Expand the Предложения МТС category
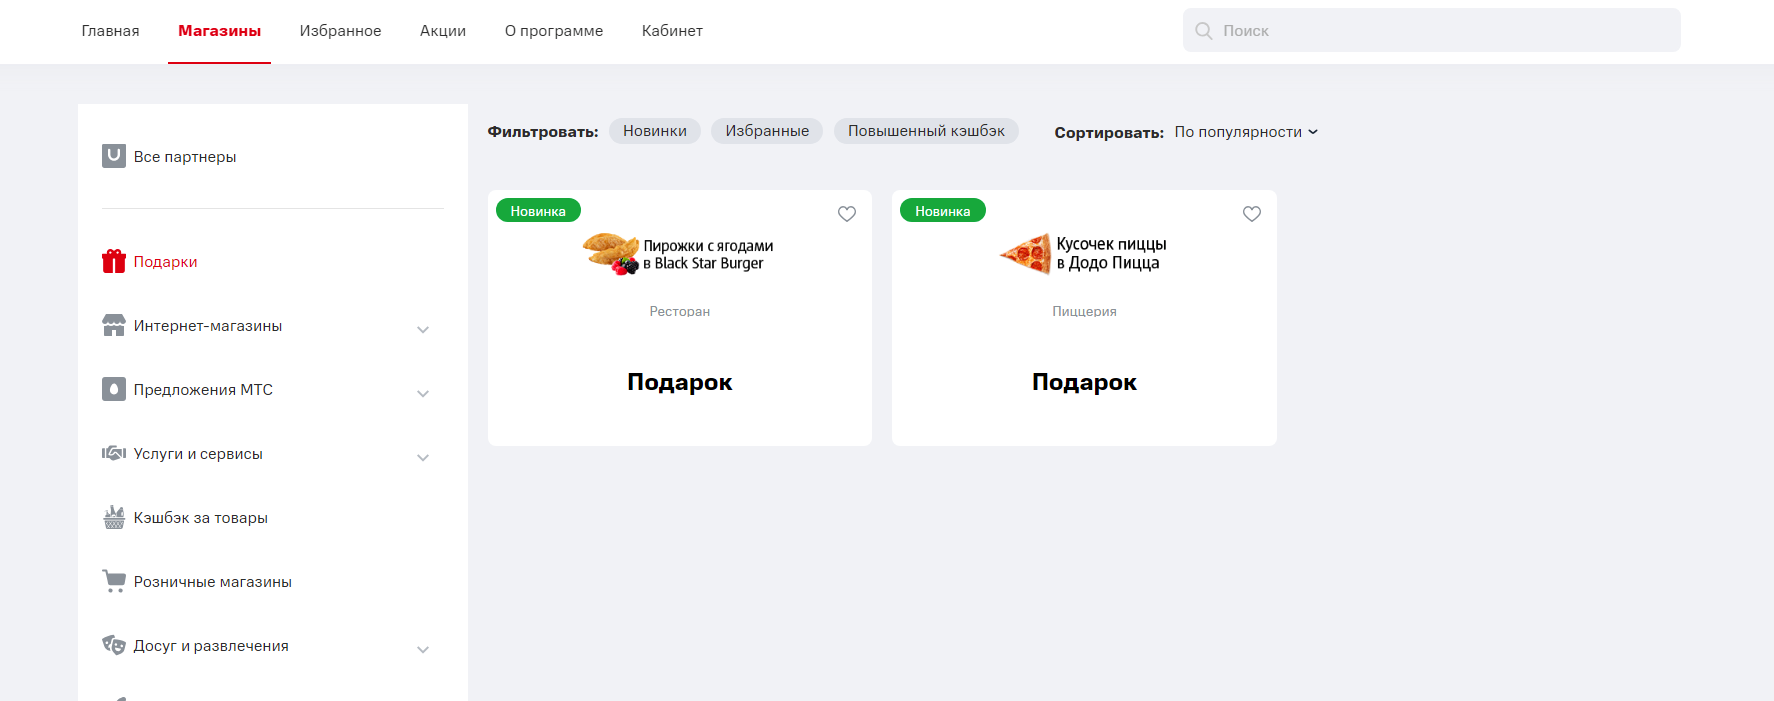Viewport: 1774px width, 701px height. click(423, 393)
